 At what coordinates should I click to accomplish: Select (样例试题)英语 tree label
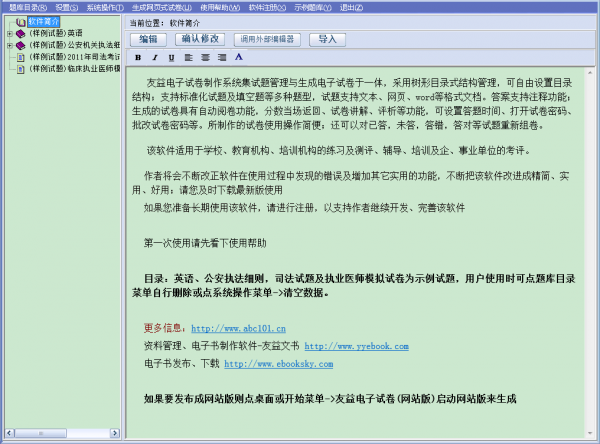pos(56,34)
